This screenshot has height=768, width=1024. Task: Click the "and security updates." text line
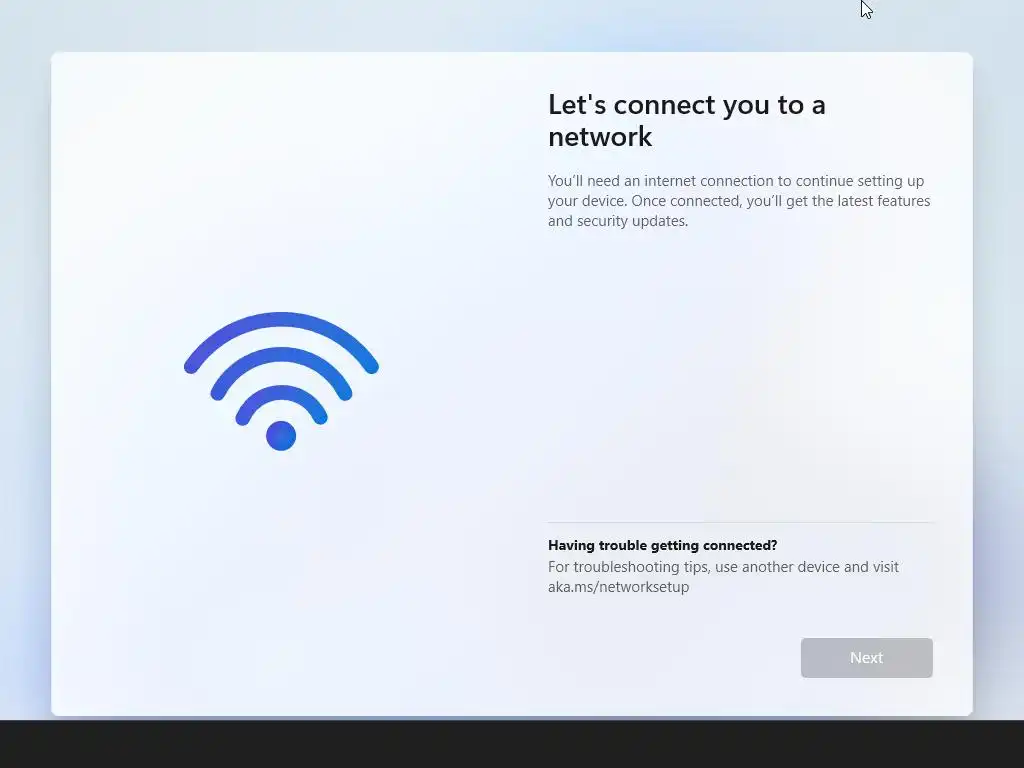(x=618, y=221)
